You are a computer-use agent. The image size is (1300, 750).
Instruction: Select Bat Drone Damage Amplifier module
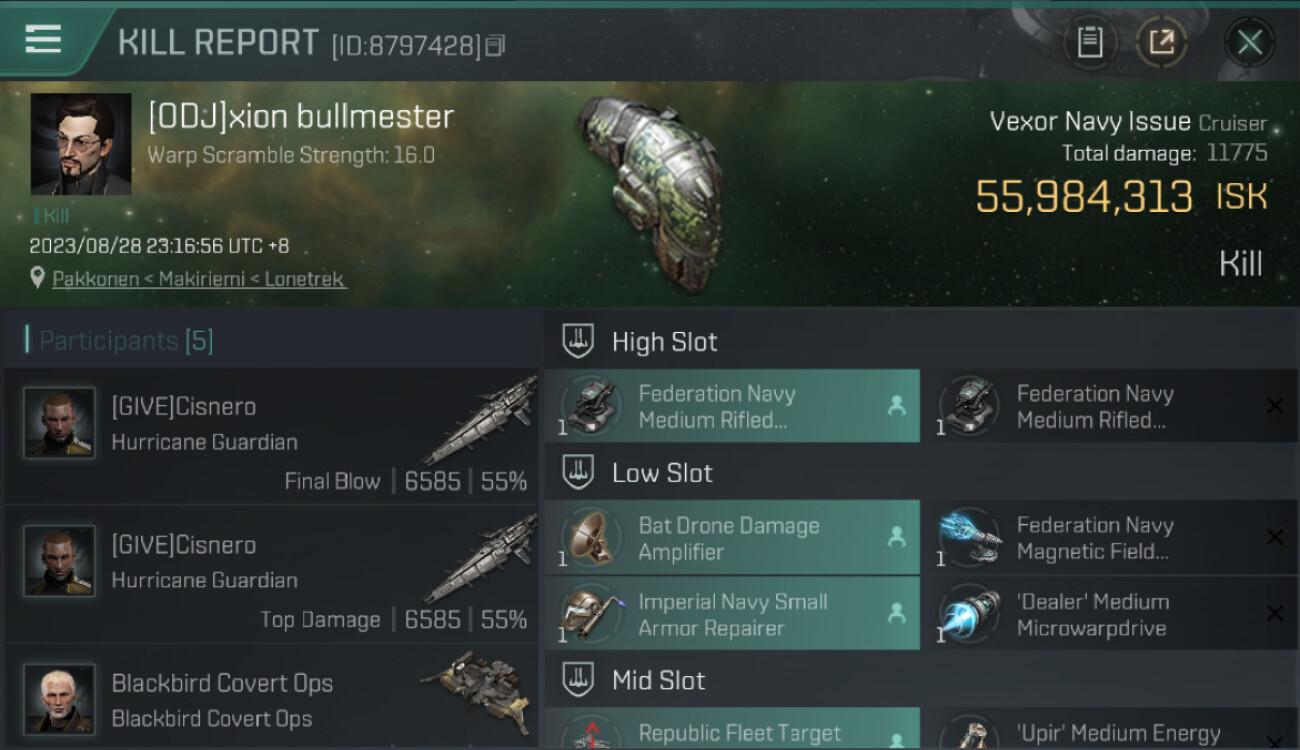coord(732,538)
